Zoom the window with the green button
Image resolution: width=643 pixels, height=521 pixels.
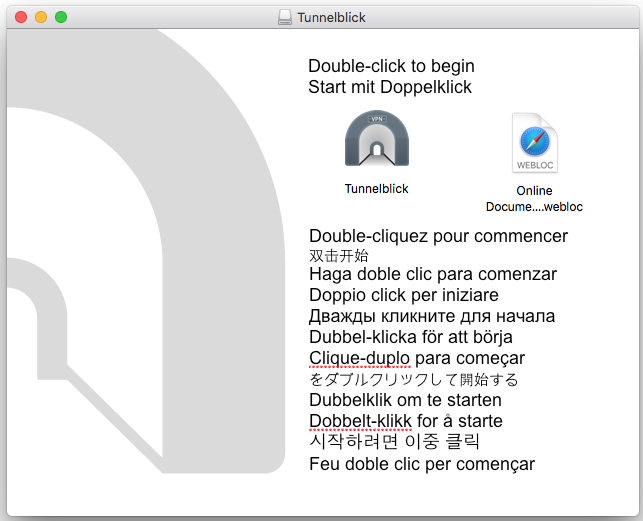(61, 17)
